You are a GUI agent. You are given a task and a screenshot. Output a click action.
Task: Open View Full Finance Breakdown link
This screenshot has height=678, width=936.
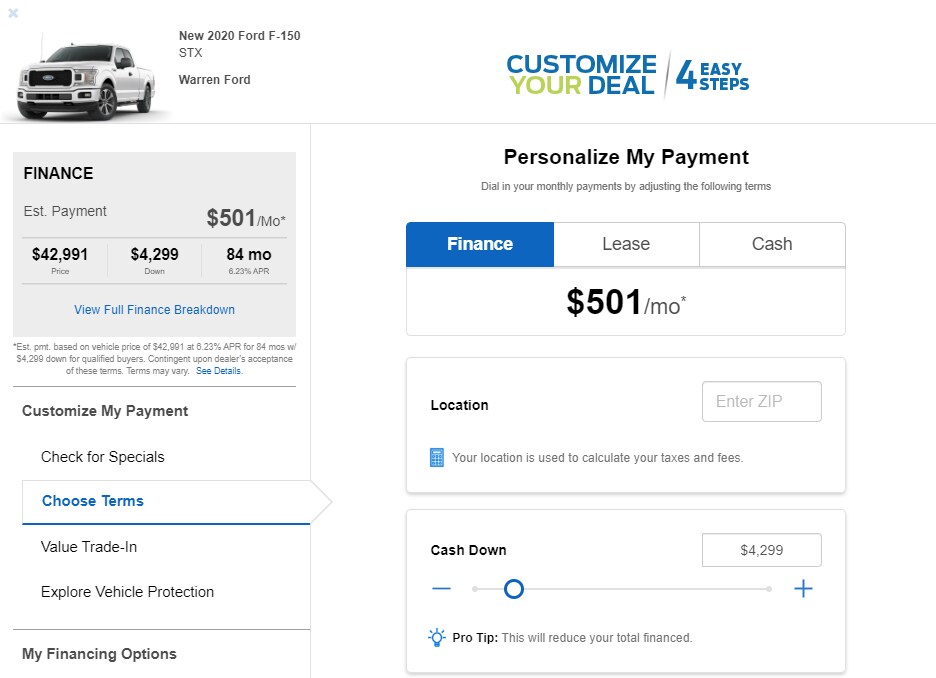point(155,310)
